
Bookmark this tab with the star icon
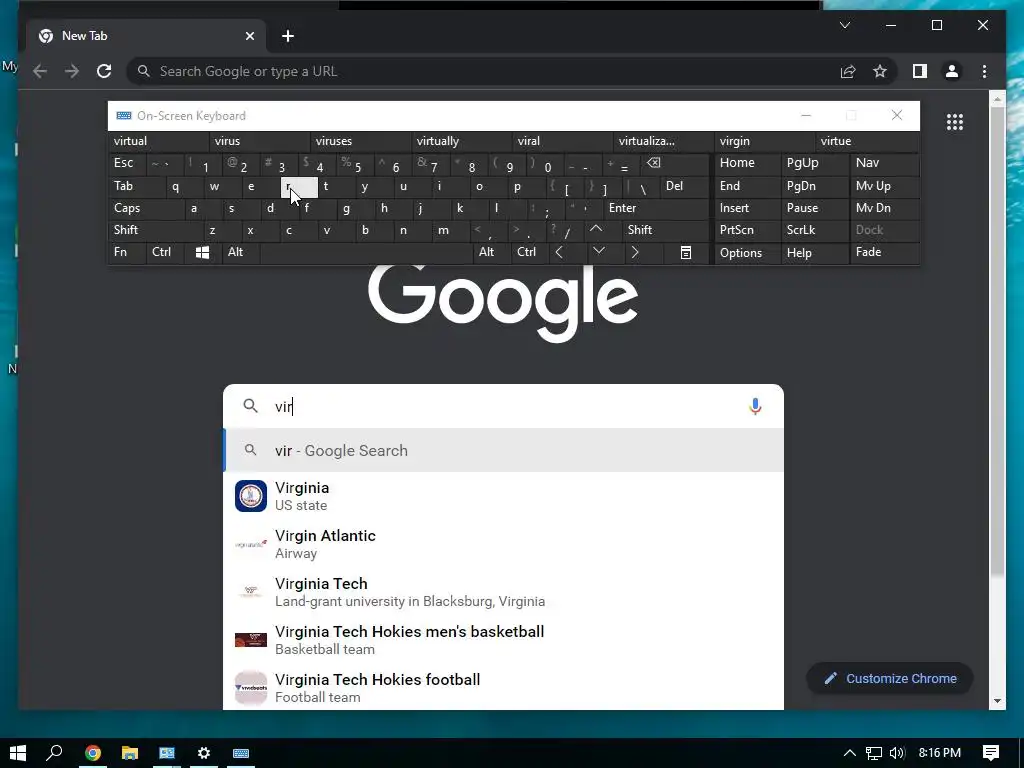[880, 71]
